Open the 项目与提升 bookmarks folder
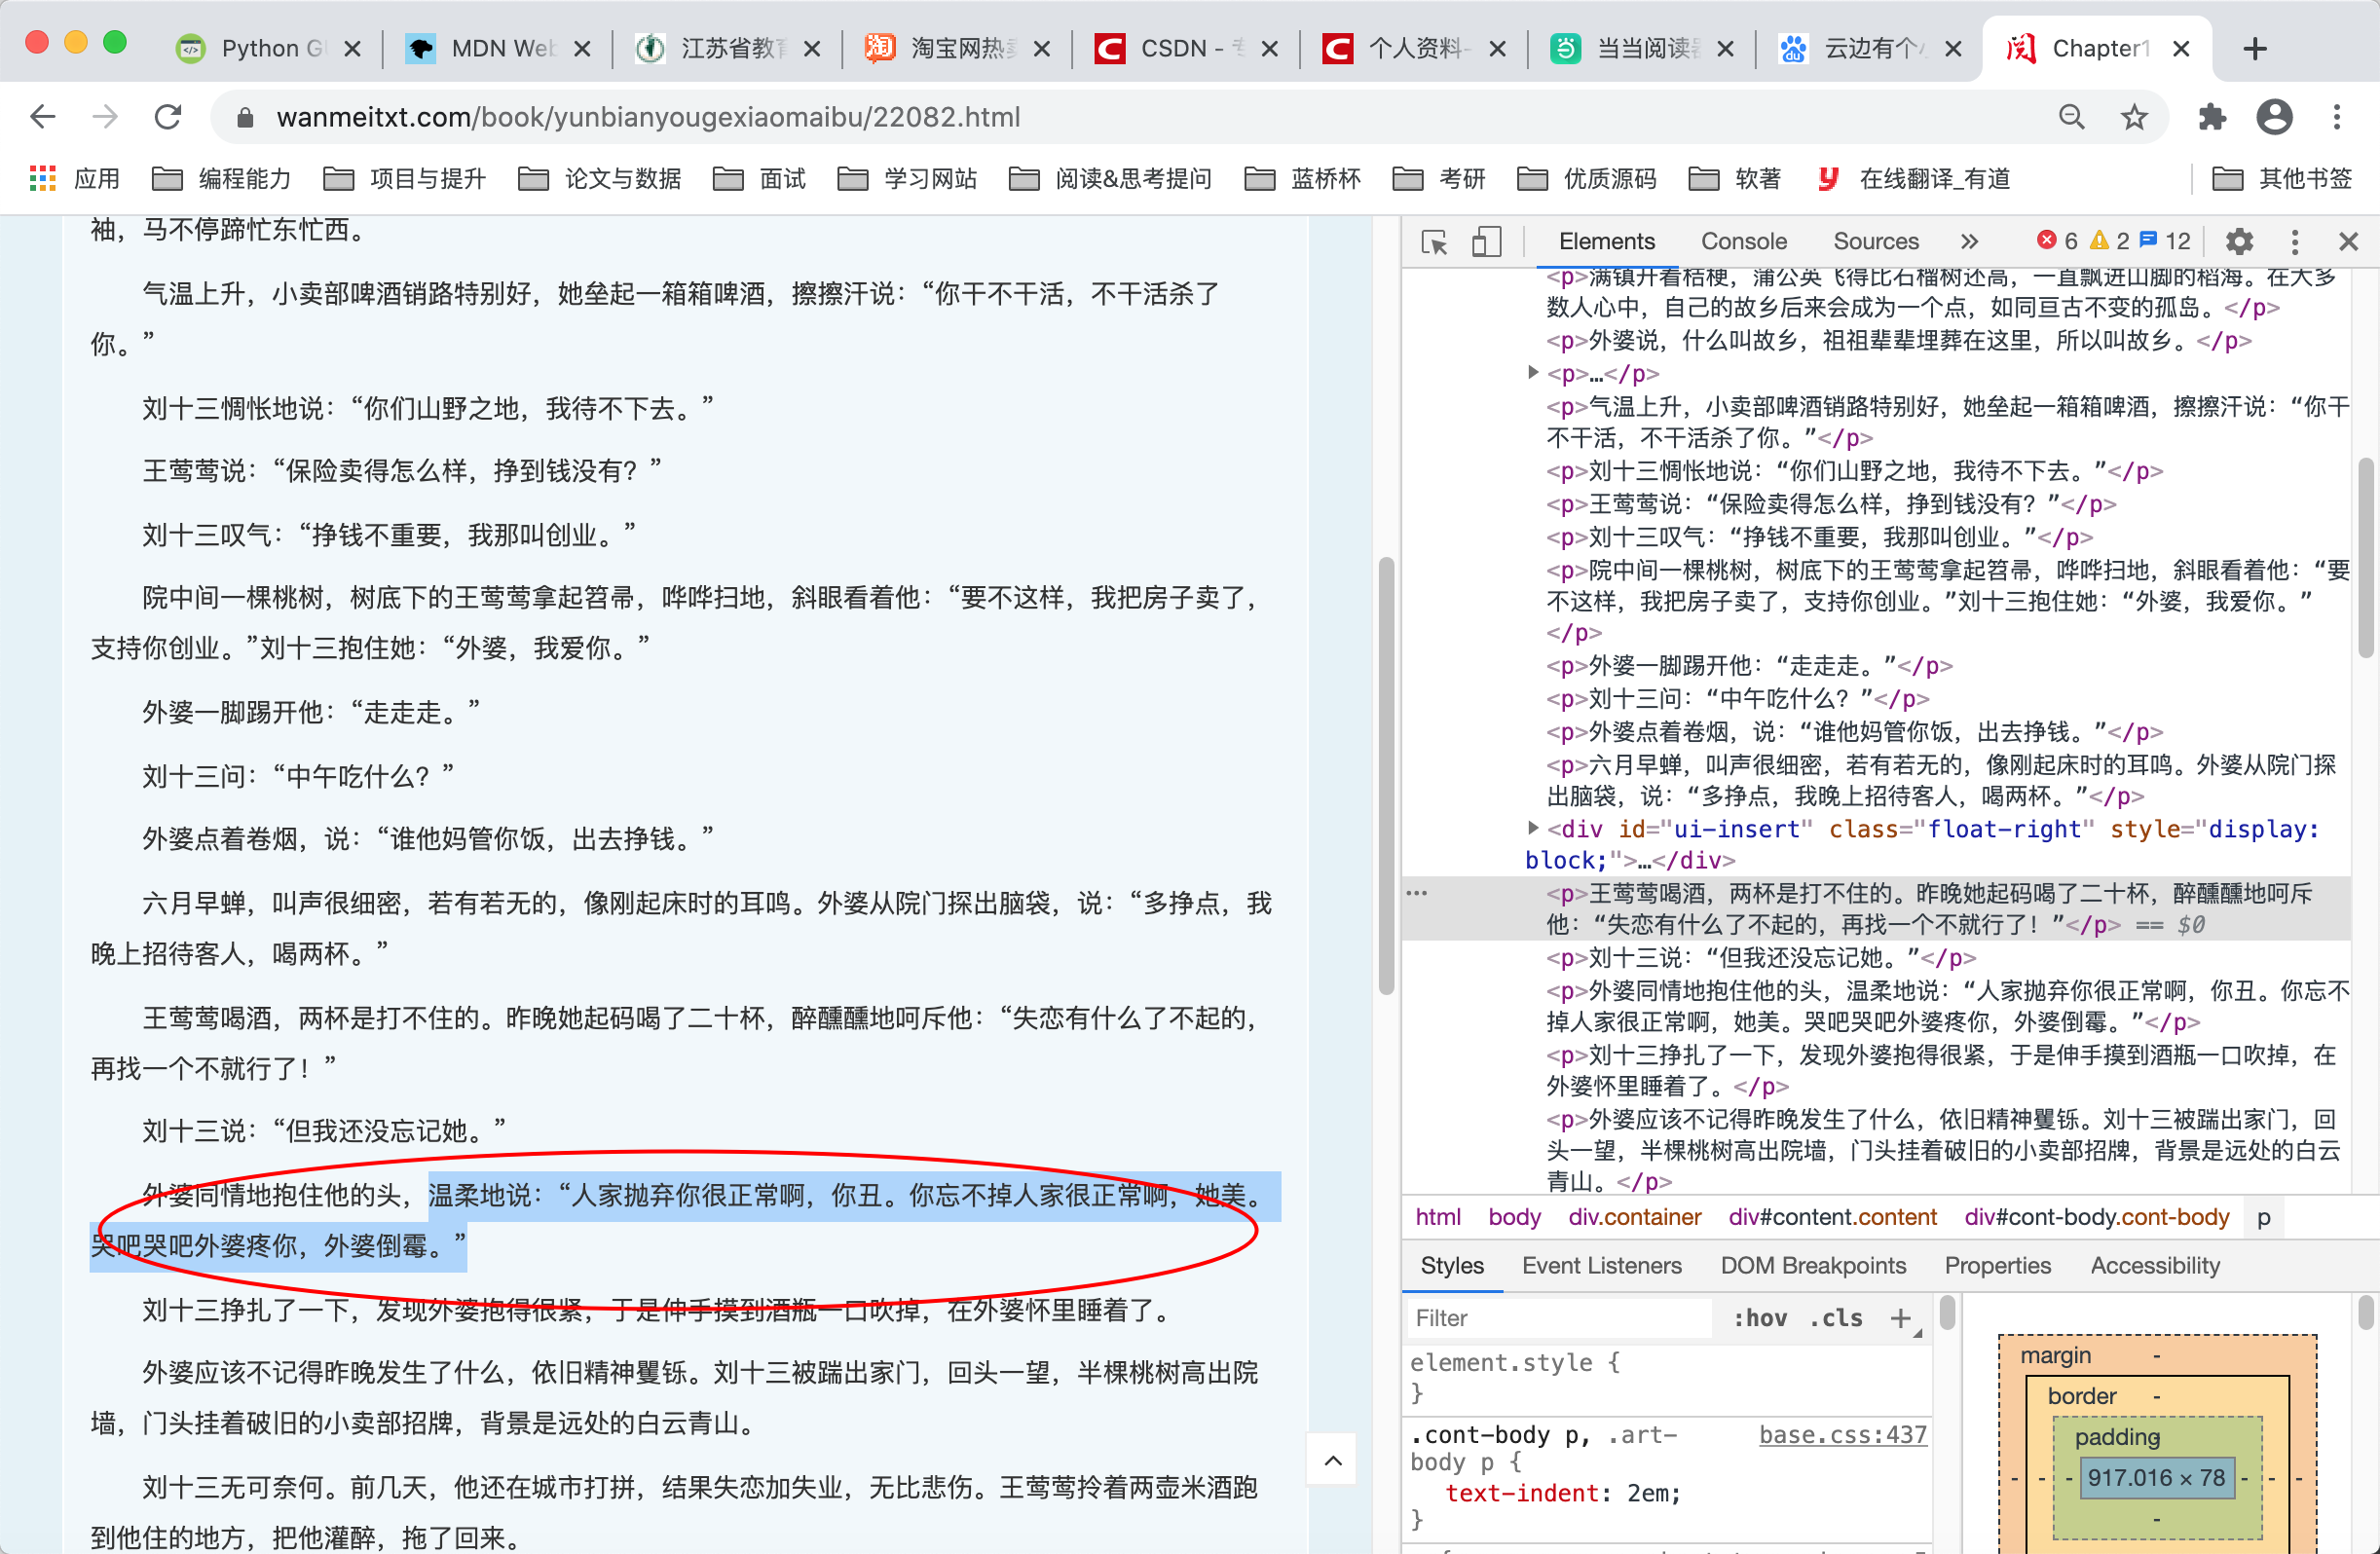The width and height of the screenshot is (2380, 1554). point(405,179)
